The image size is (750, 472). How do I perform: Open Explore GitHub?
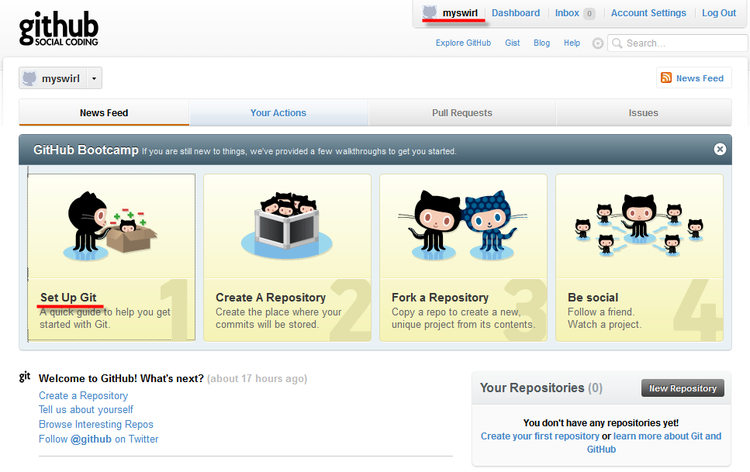coord(463,43)
